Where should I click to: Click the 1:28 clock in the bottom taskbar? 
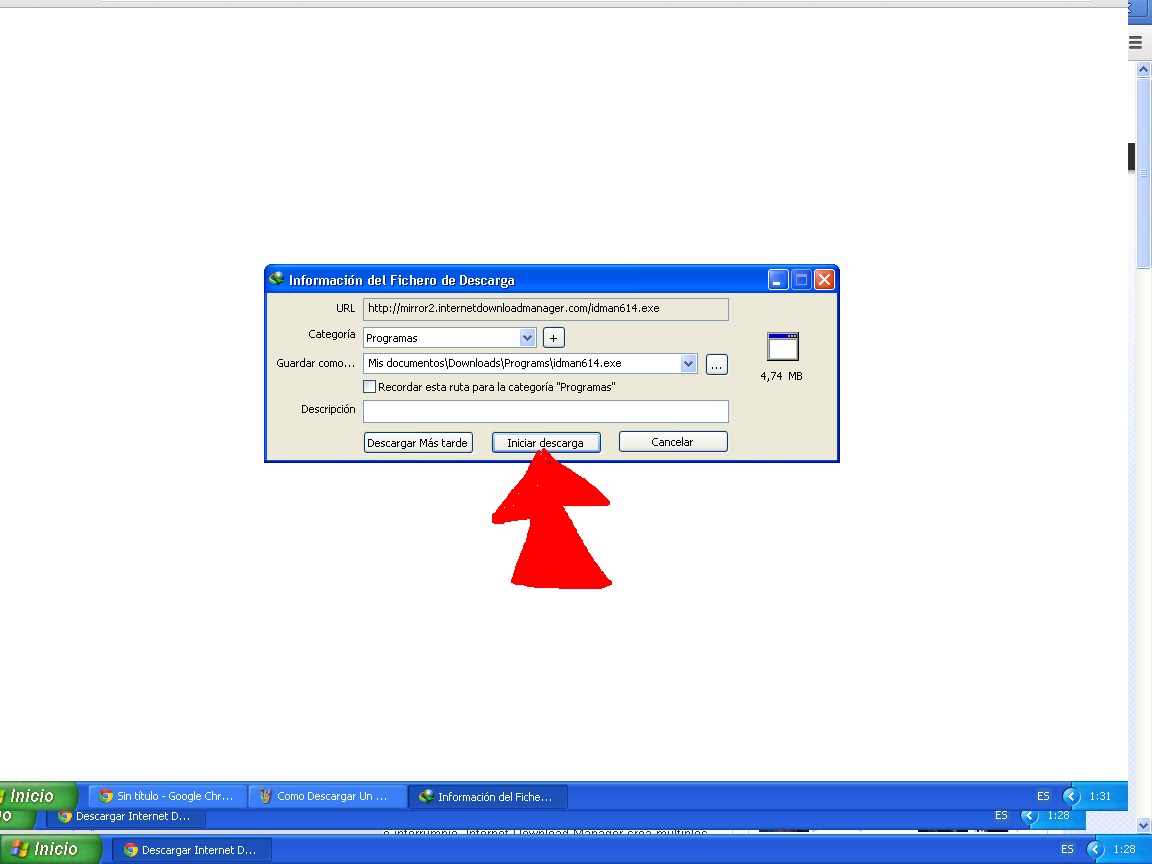pos(1124,849)
